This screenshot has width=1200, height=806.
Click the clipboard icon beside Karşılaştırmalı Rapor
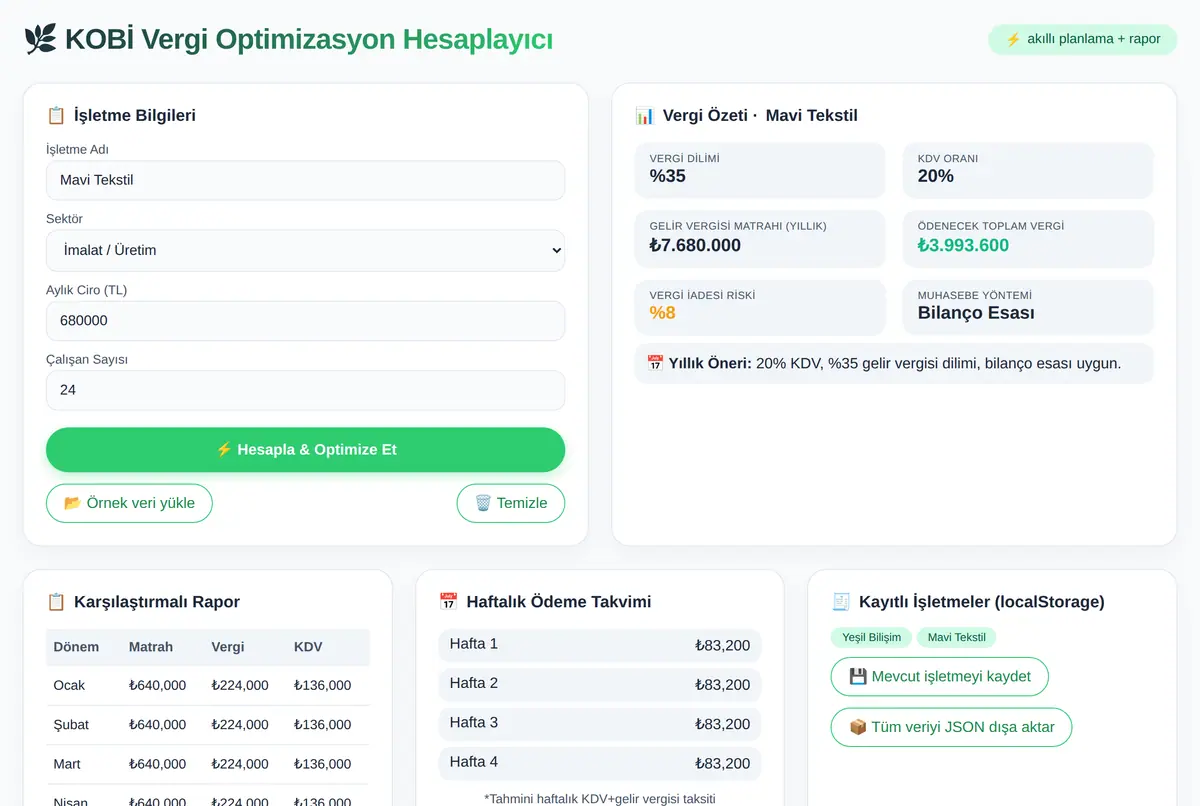pos(56,602)
